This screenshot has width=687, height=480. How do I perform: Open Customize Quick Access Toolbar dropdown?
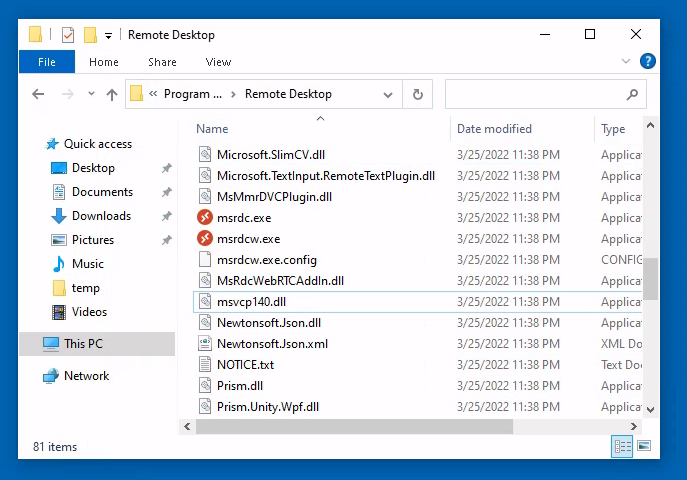click(108, 35)
